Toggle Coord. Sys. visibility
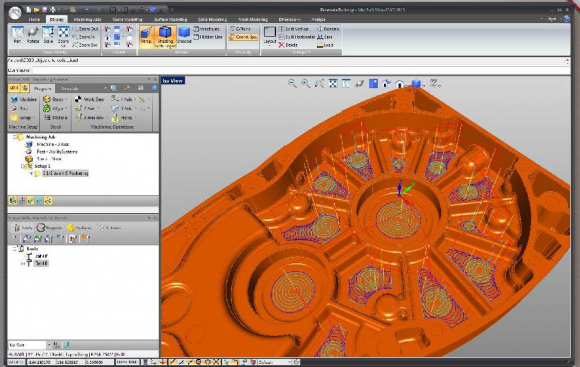 [243, 37]
